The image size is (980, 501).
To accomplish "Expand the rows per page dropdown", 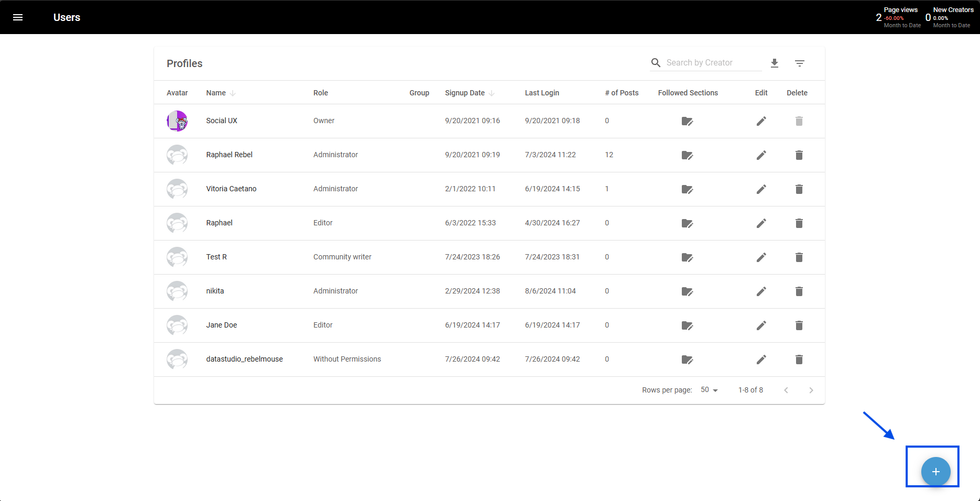I will (x=709, y=390).
